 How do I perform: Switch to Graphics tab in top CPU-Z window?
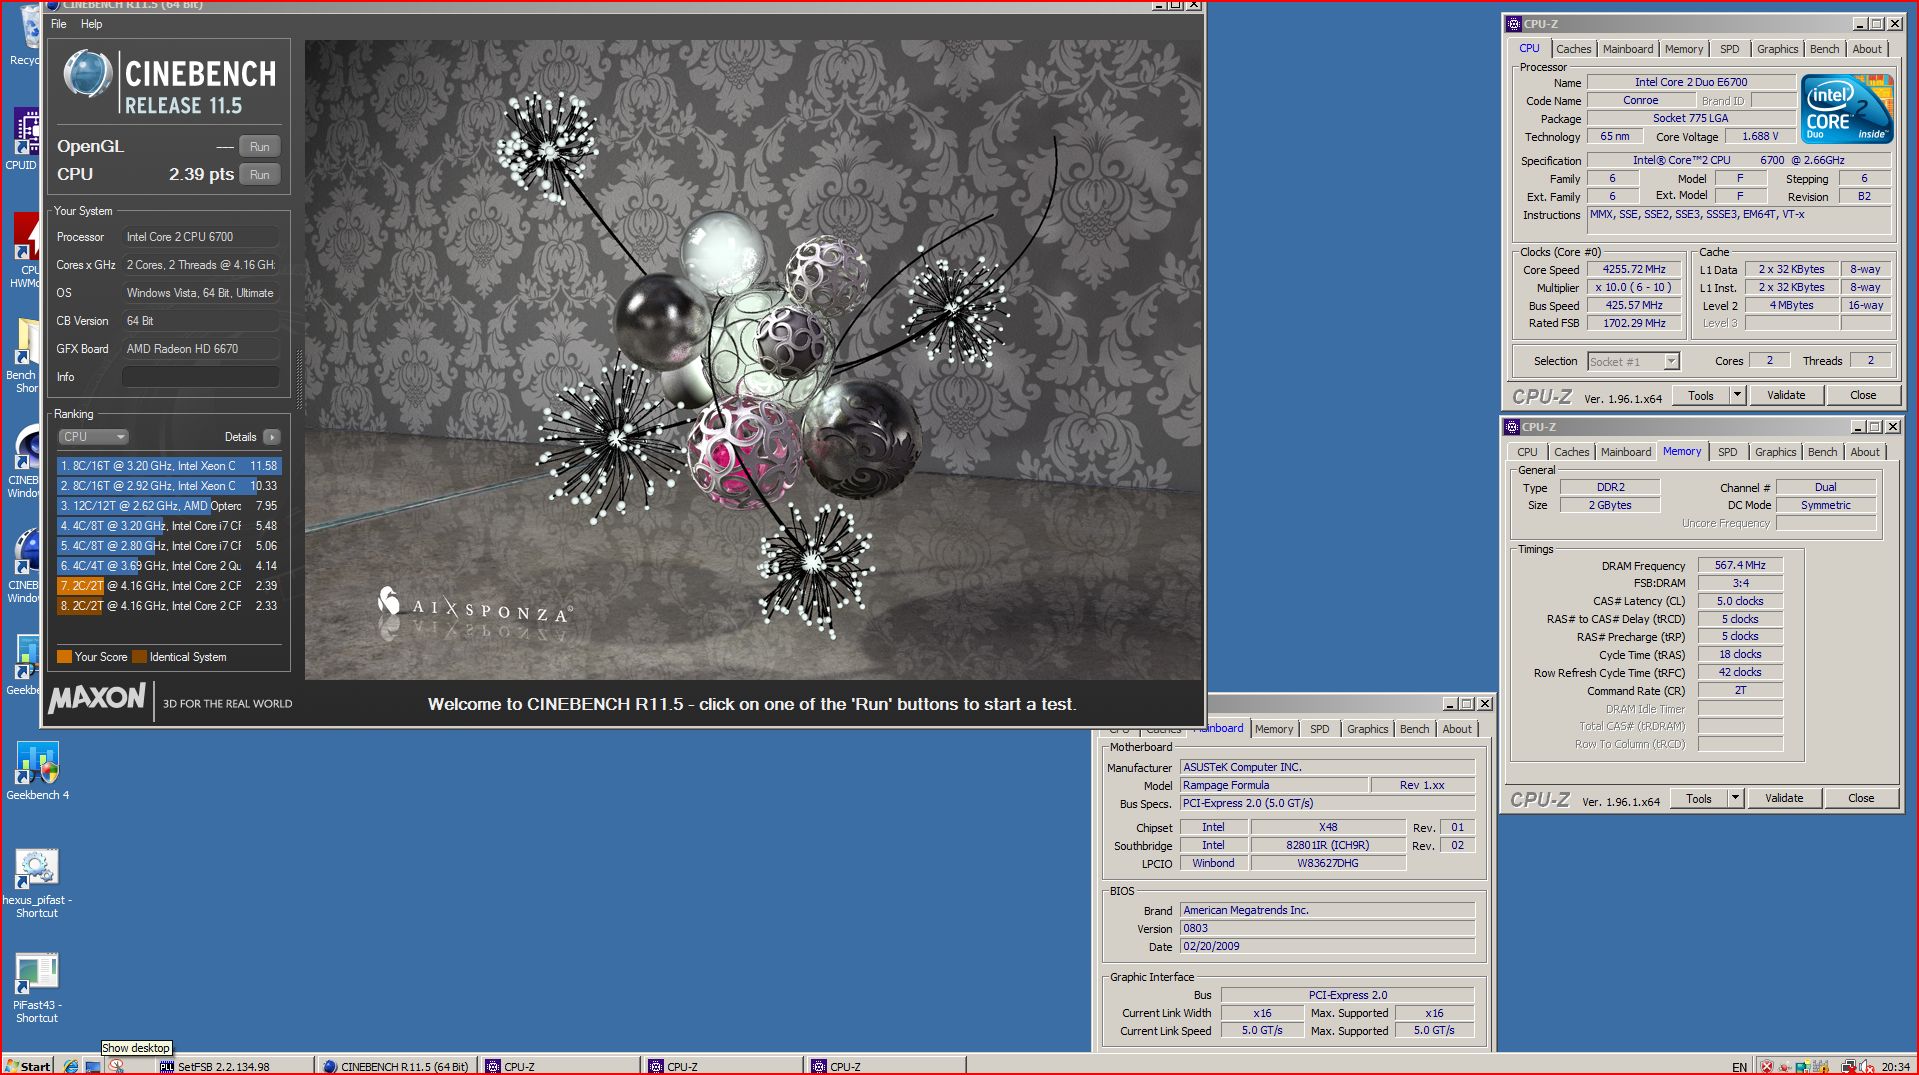click(x=1777, y=49)
